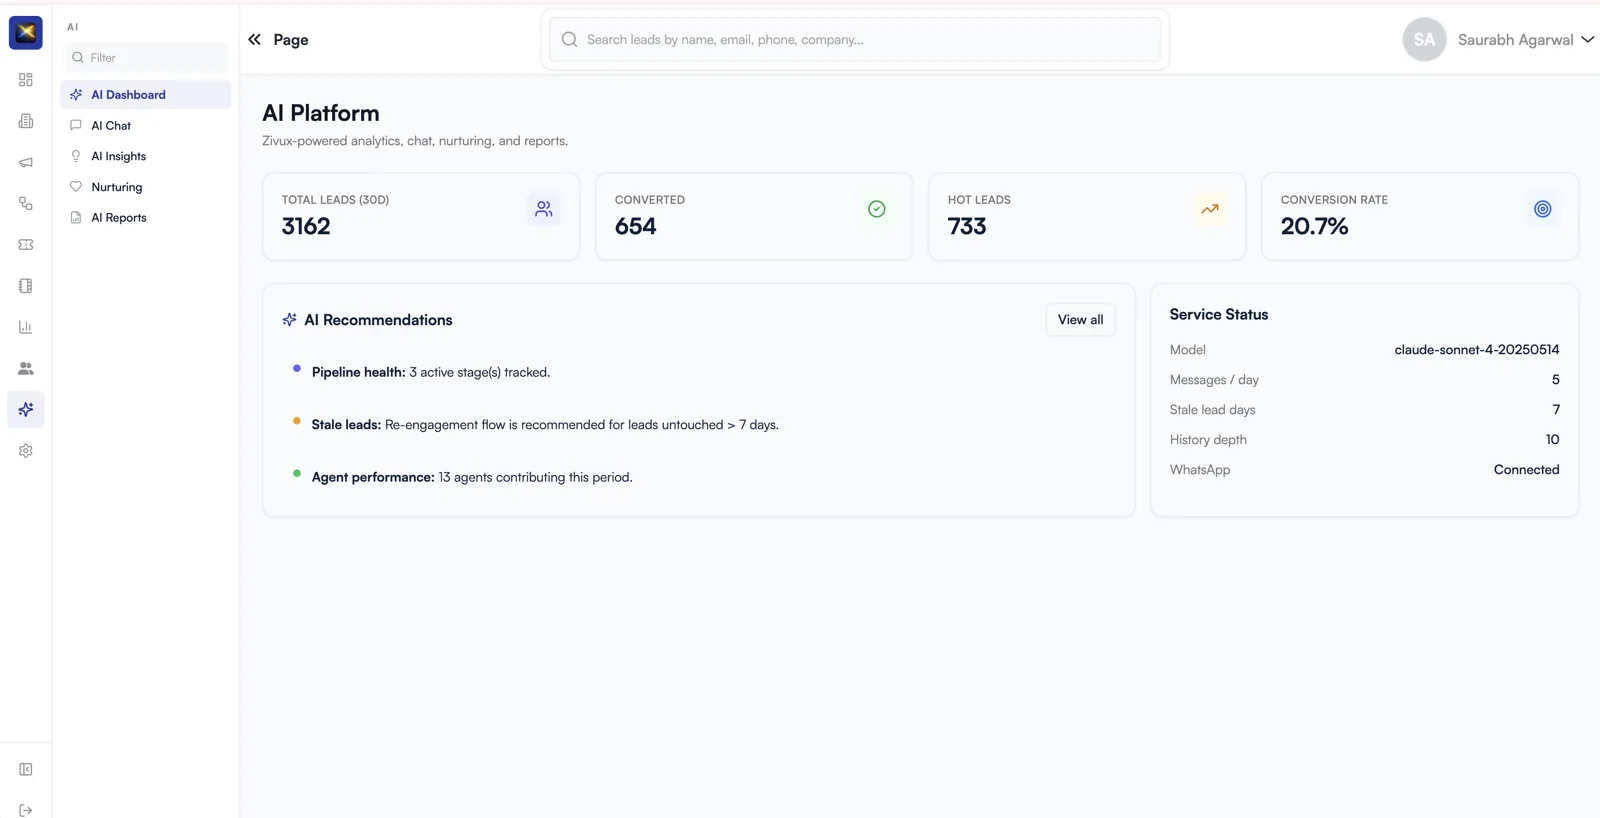Screen dimensions: 1600x818
Task: Click the app logo in the sidebar
Action: click(26, 33)
